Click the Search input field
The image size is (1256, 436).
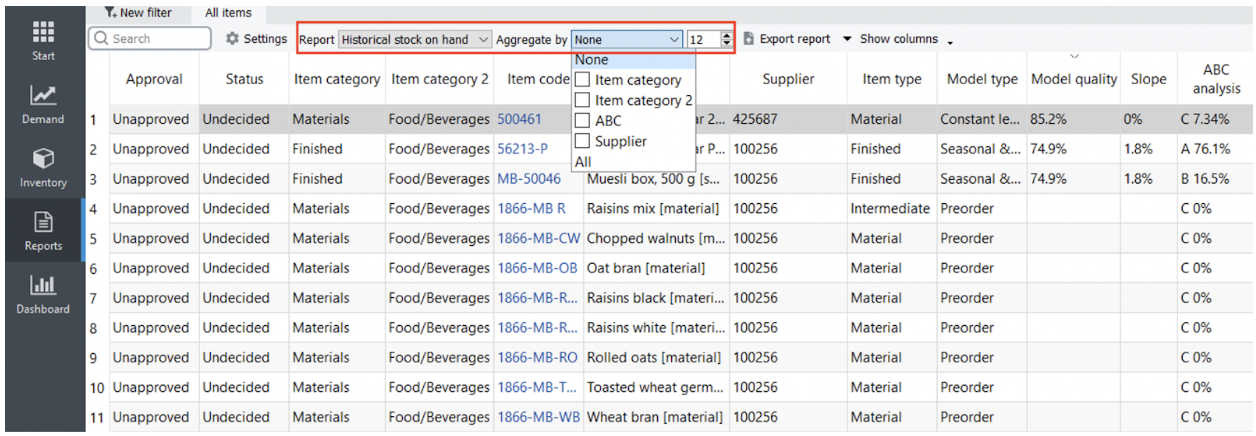click(x=158, y=39)
